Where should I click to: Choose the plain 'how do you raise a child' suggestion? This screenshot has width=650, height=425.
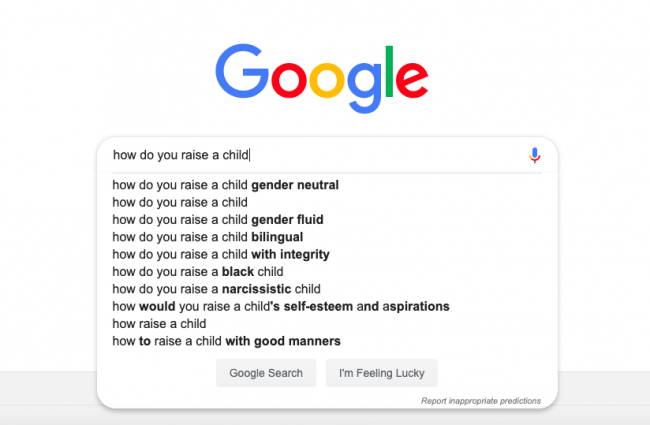180,202
